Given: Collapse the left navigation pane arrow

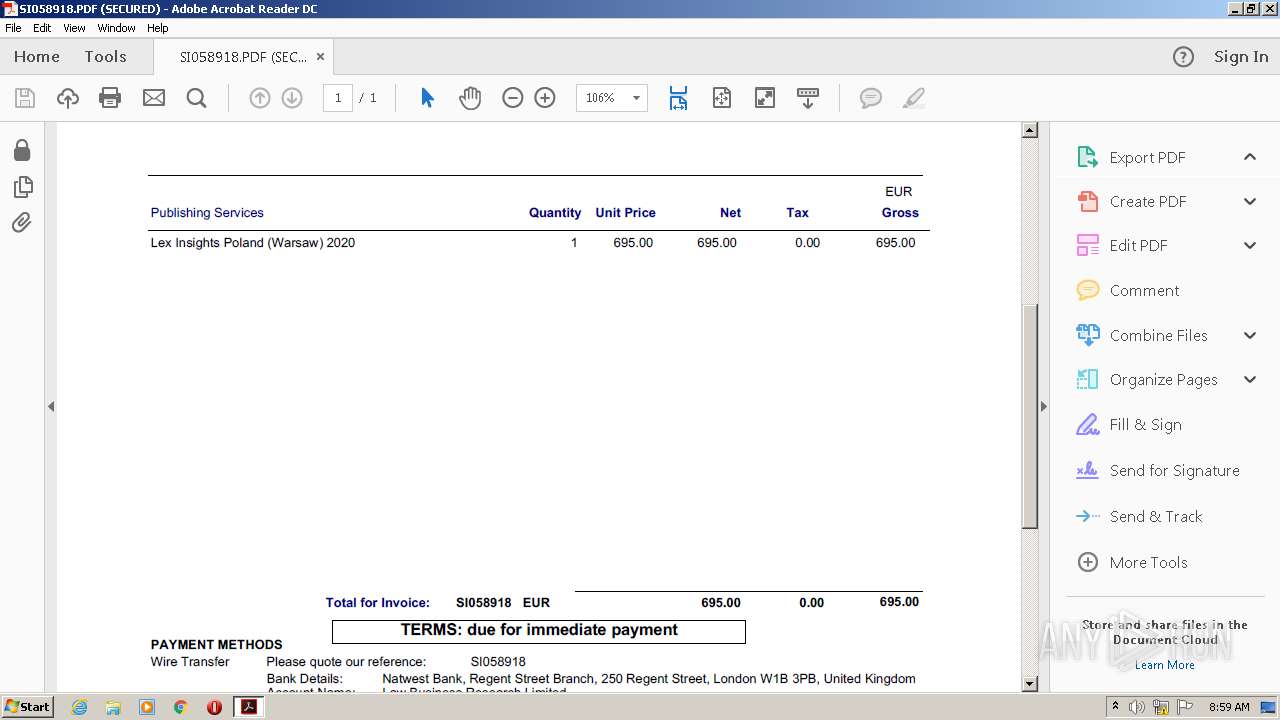Looking at the screenshot, I should click(51, 406).
